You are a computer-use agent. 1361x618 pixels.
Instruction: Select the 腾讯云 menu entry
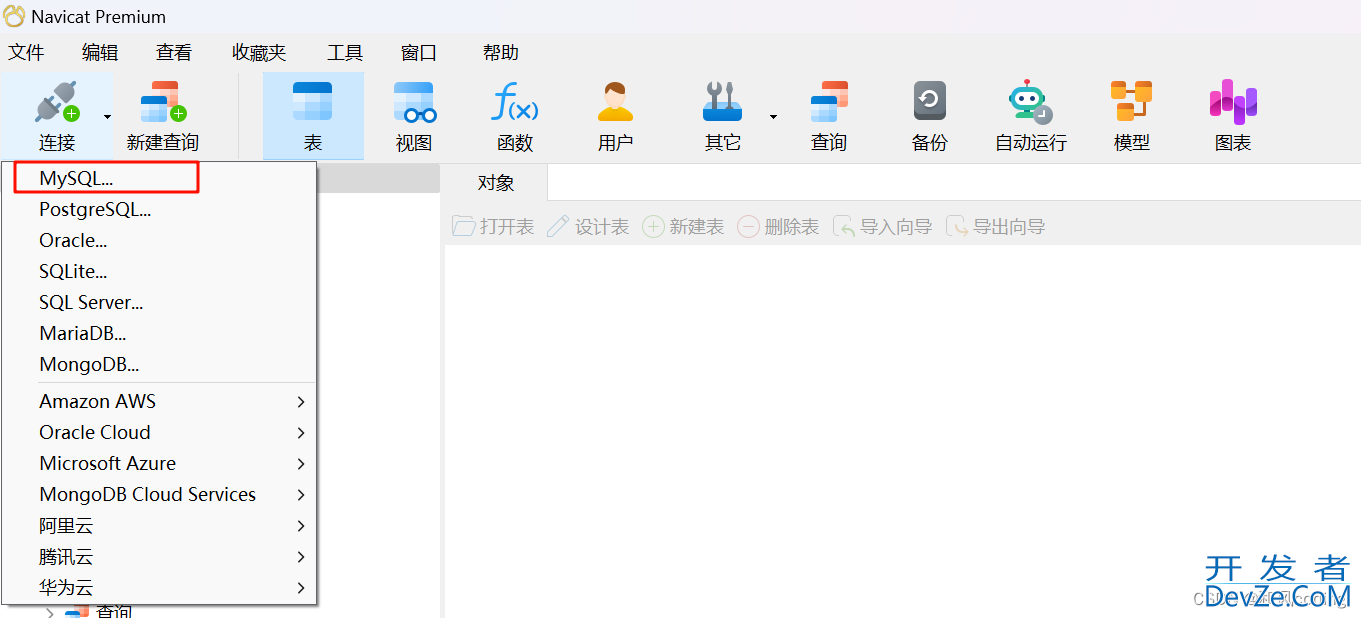tap(159, 557)
